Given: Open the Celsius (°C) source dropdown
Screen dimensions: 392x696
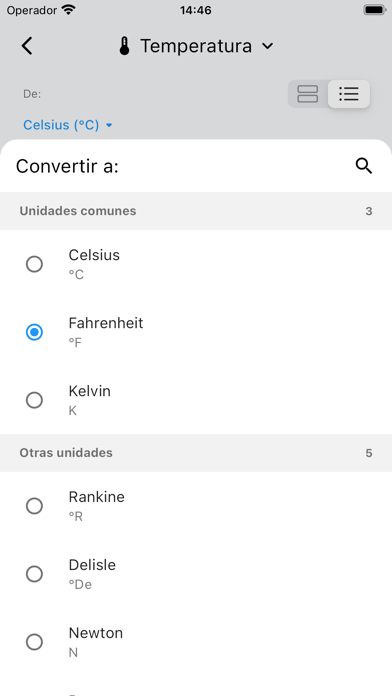Looking at the screenshot, I should (67, 125).
